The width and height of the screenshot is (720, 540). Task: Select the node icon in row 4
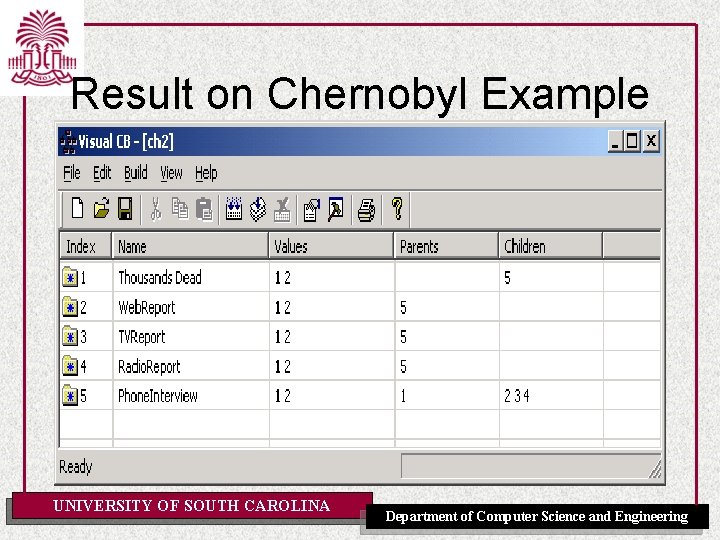[70, 366]
